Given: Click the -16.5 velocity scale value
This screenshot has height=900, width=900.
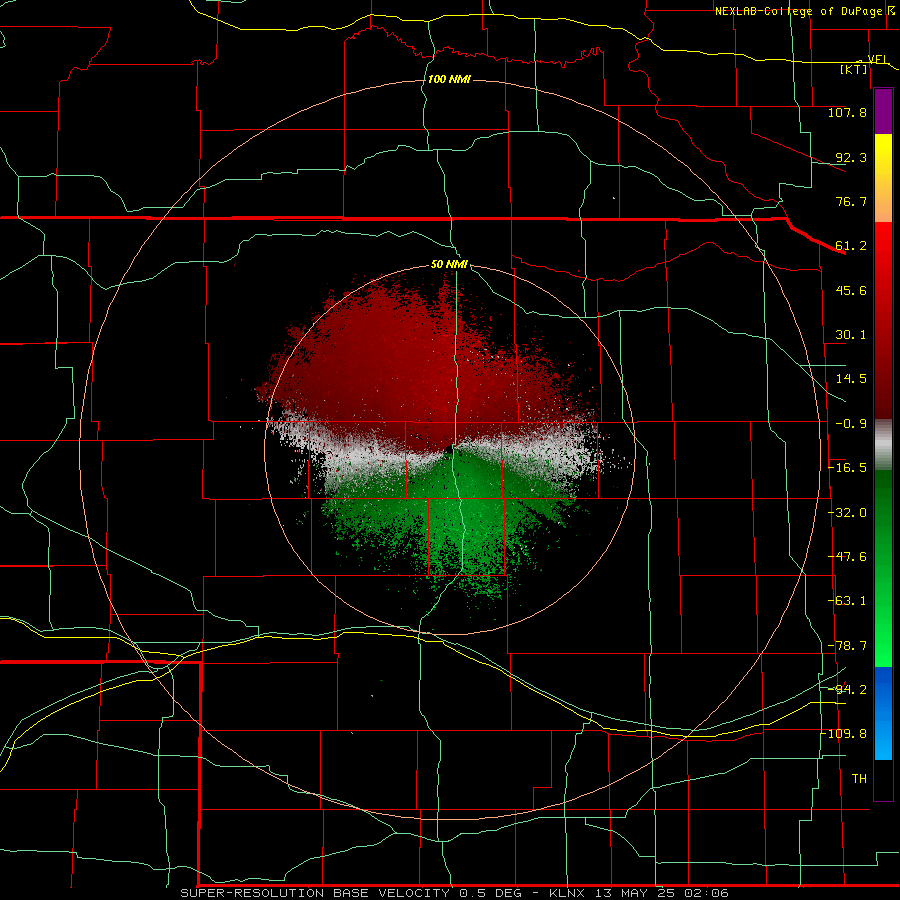Looking at the screenshot, I should [847, 468].
